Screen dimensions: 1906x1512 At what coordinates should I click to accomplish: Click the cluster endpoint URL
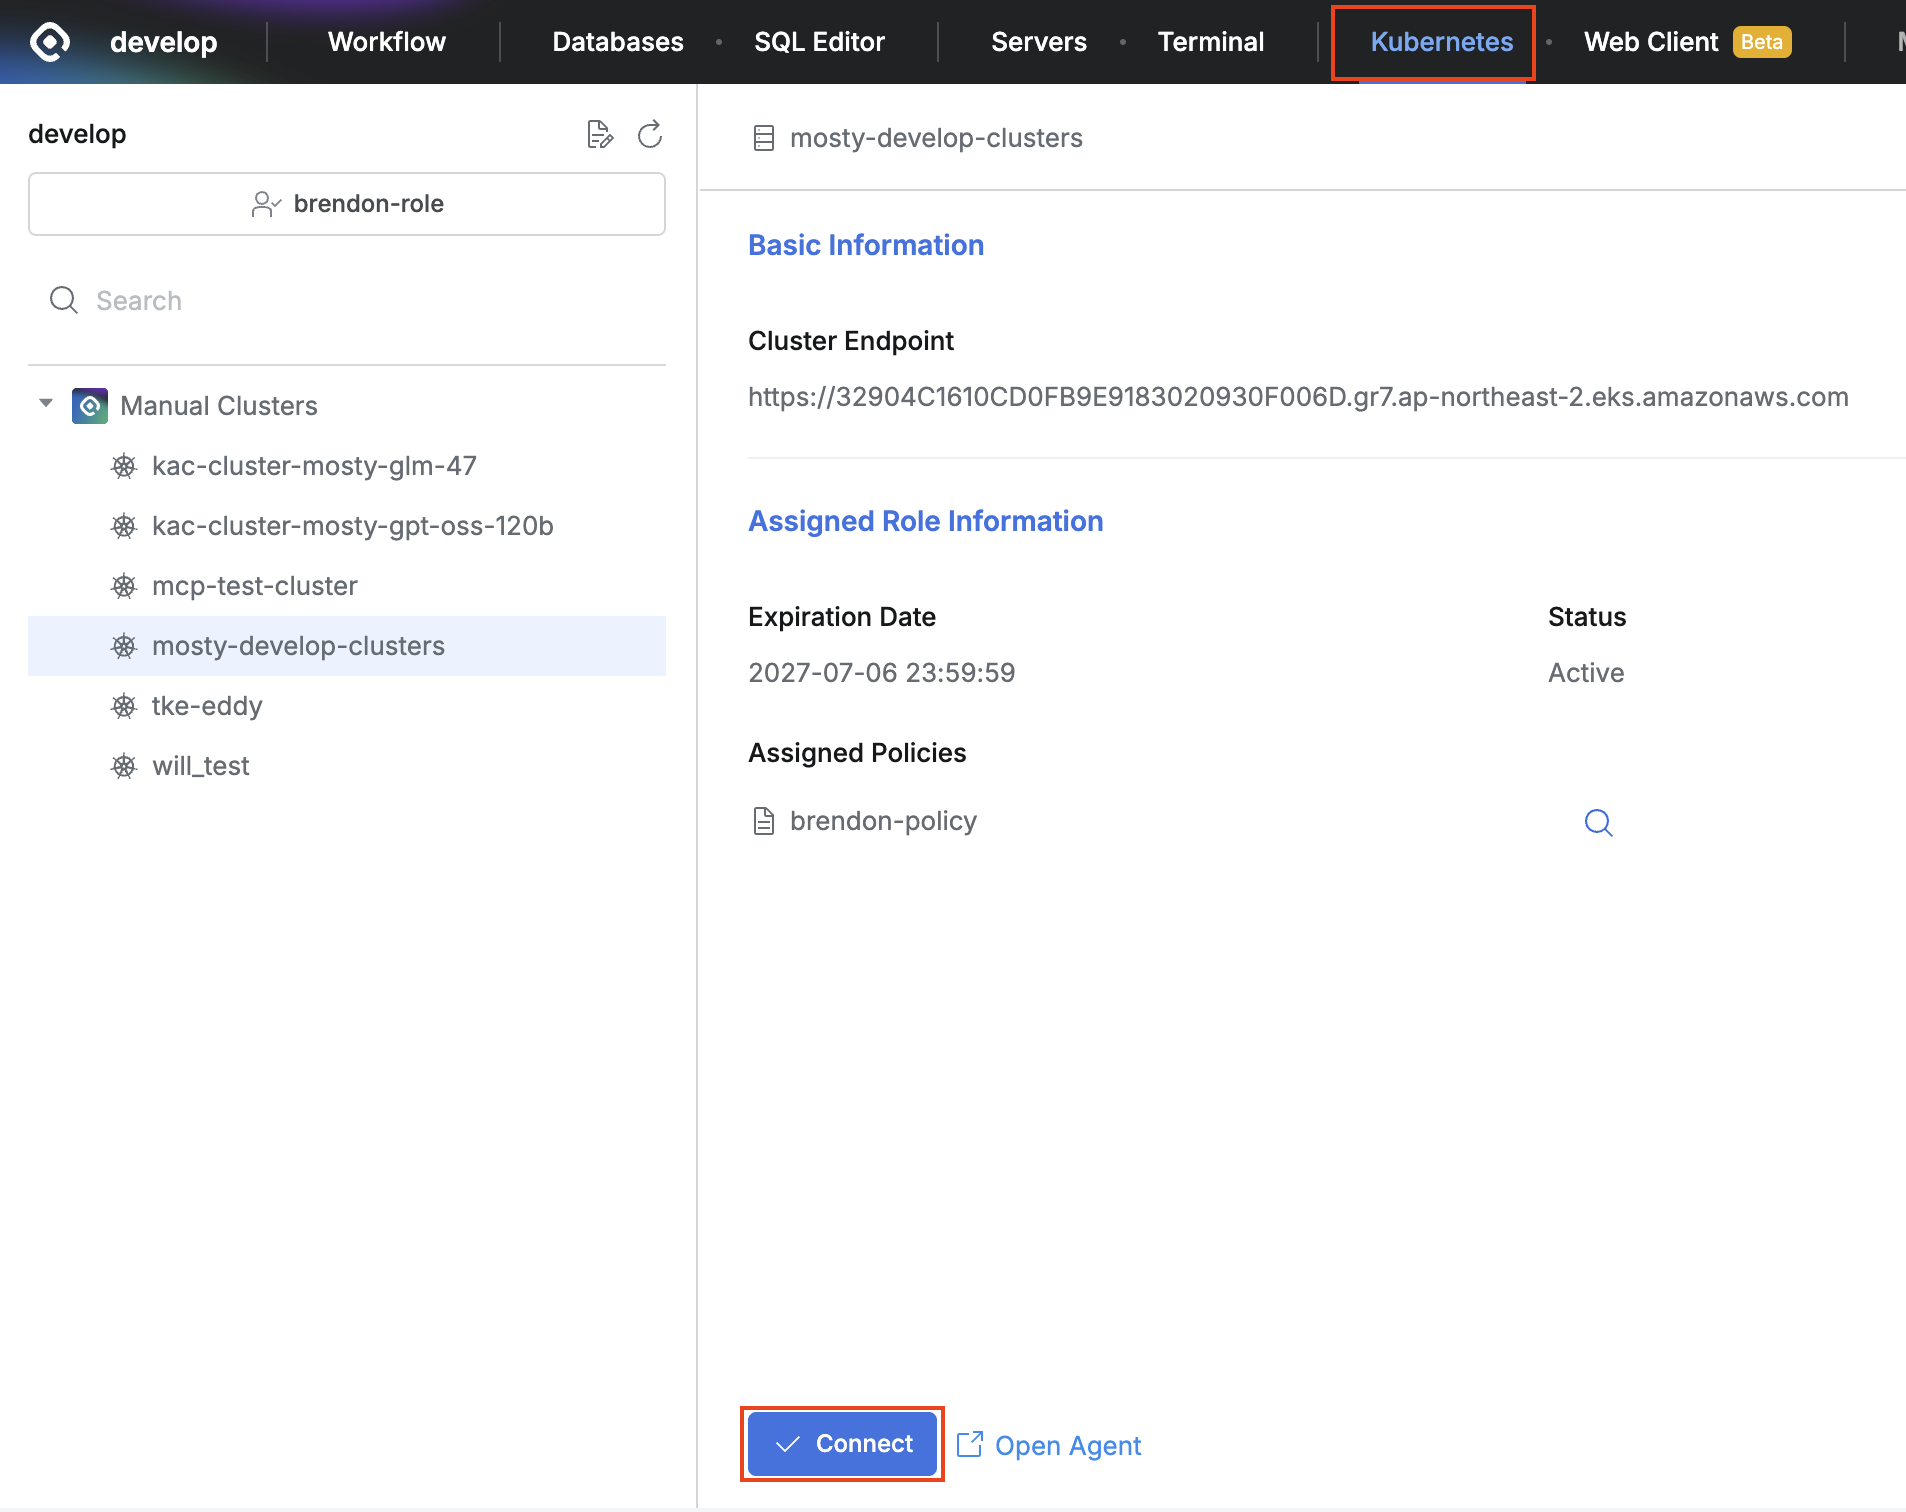pos(1298,397)
